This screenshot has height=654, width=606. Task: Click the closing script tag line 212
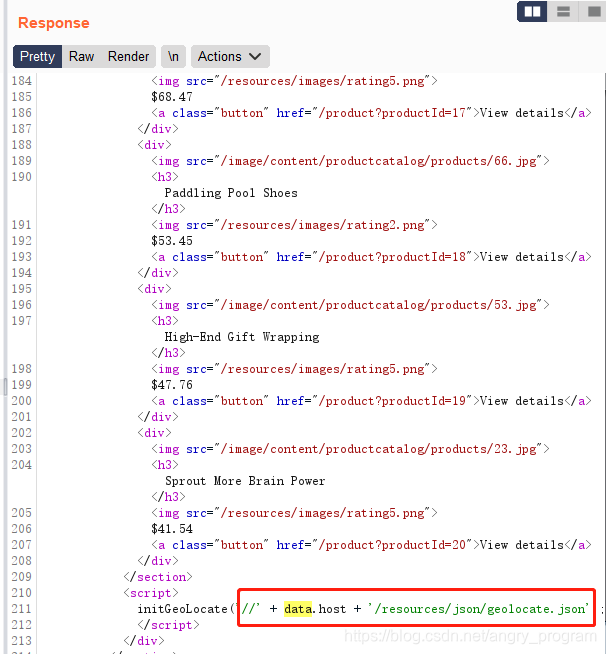click(x=168, y=625)
